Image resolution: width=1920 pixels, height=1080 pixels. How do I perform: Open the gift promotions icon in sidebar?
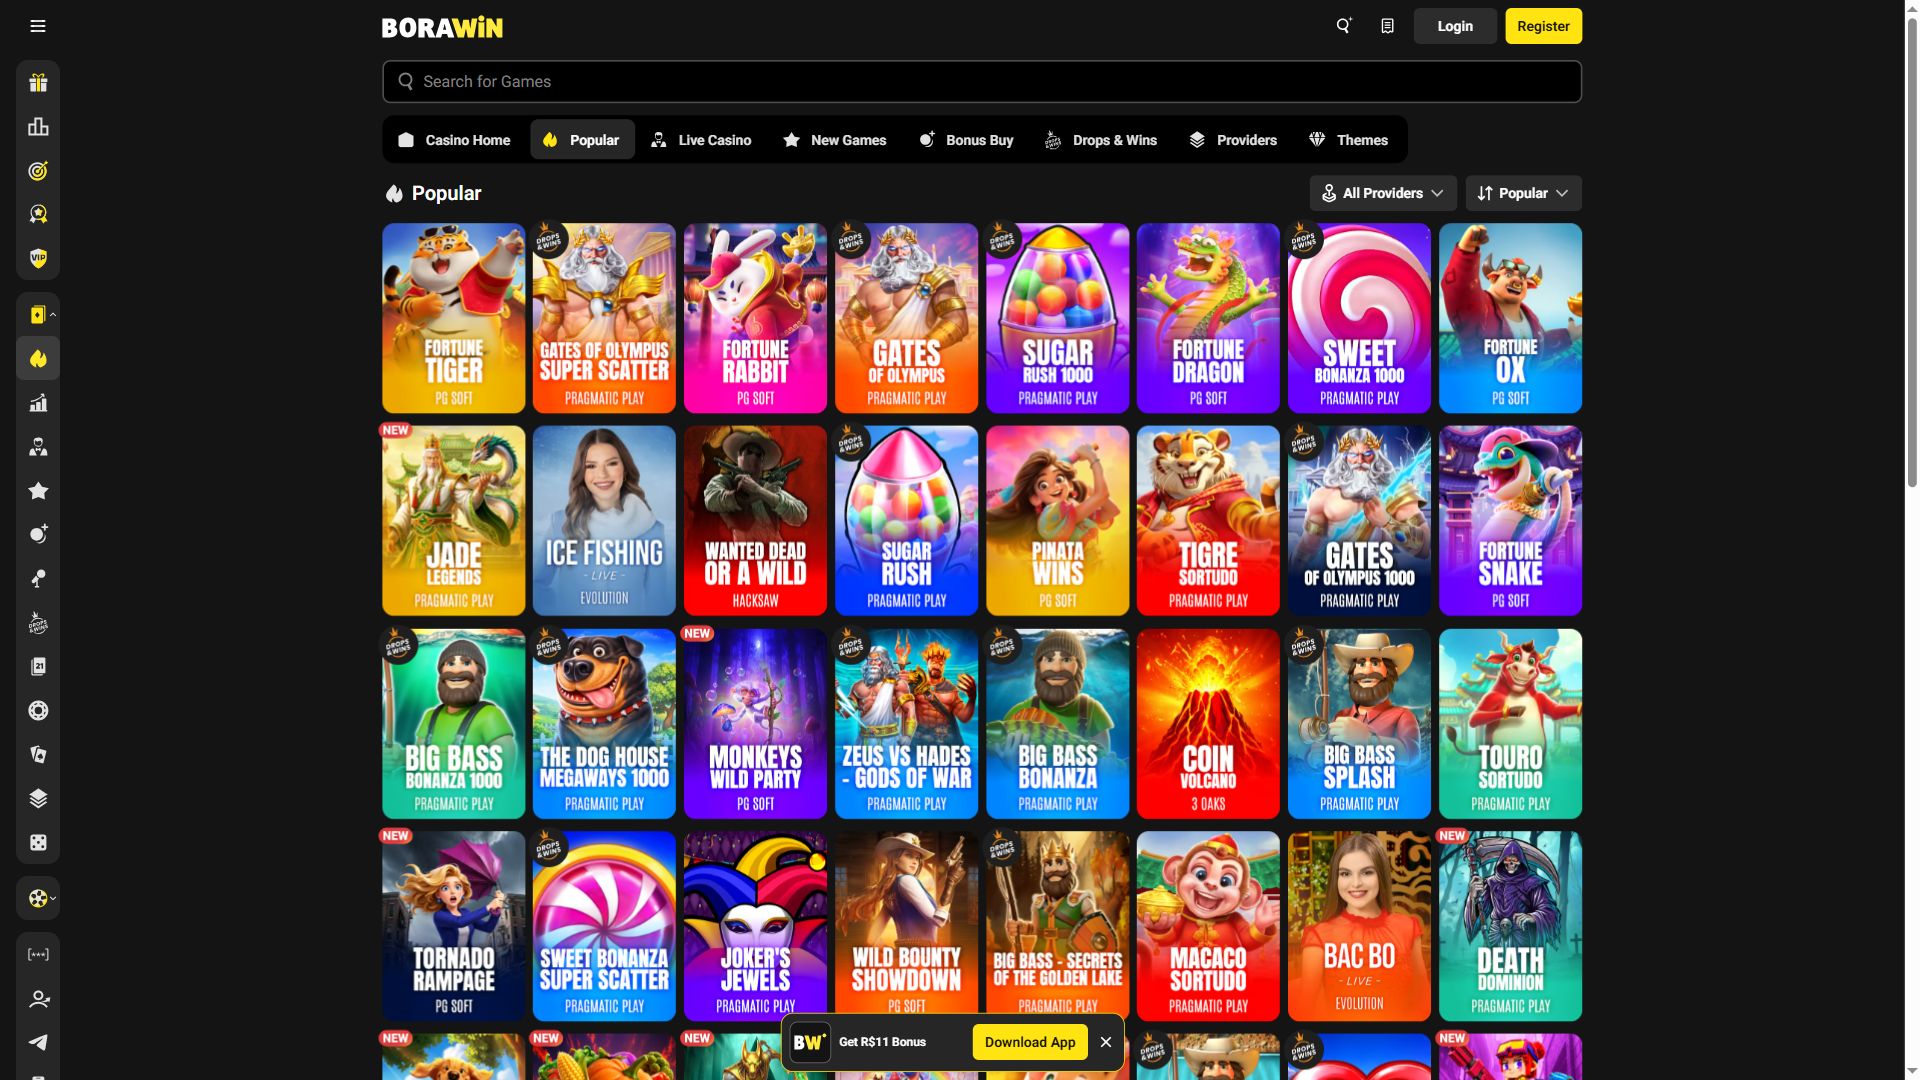pyautogui.click(x=38, y=83)
